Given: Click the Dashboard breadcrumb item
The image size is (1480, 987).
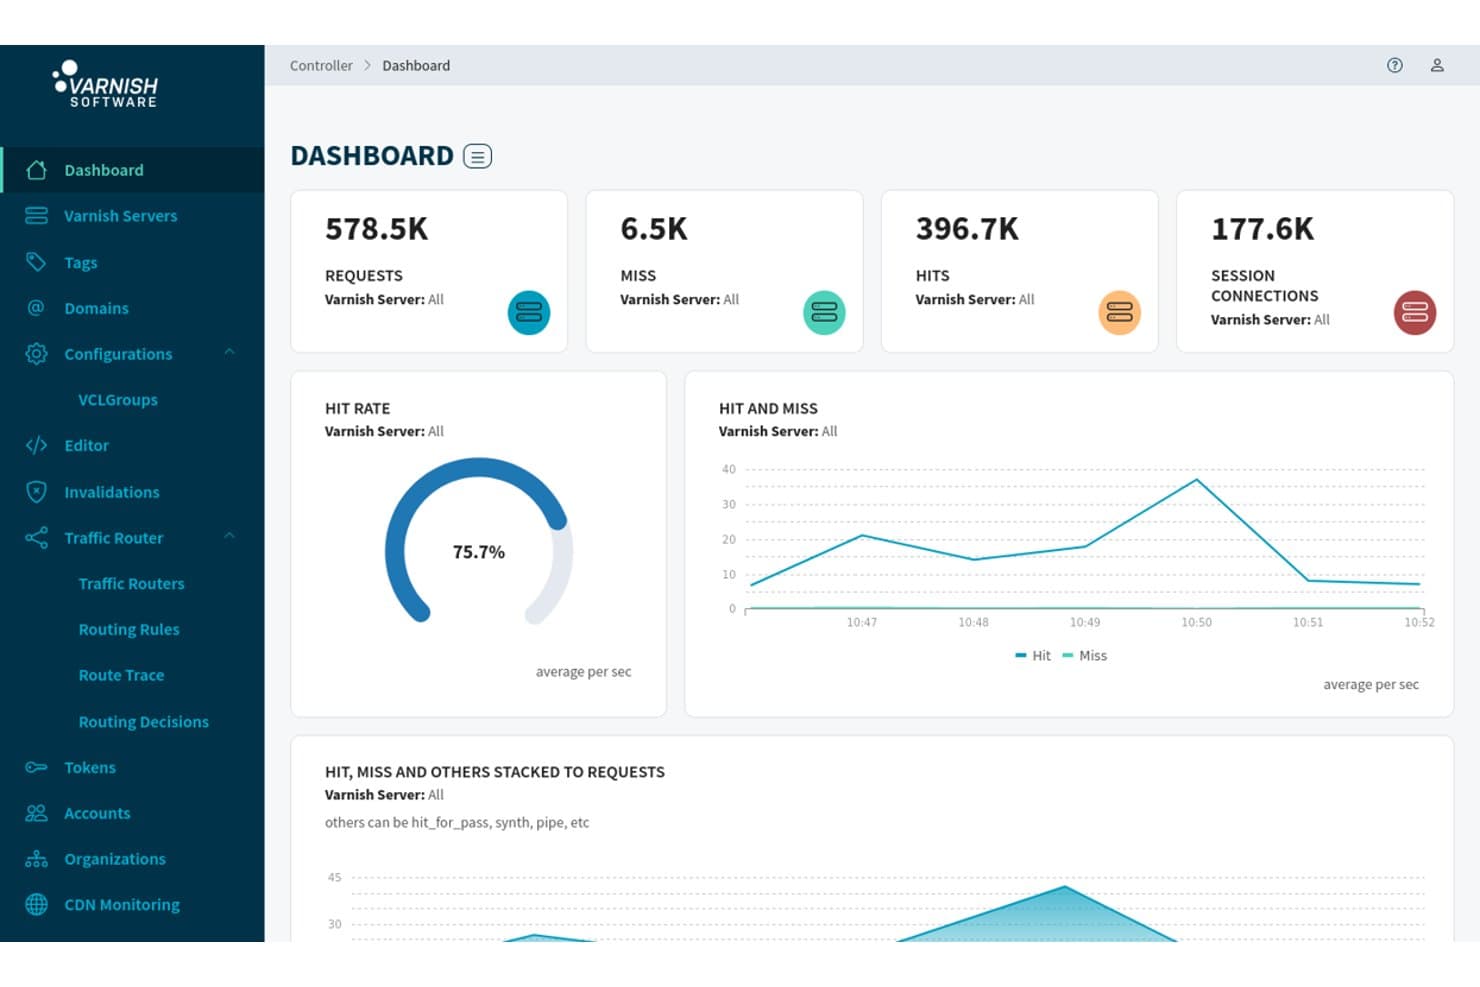Looking at the screenshot, I should coord(416,66).
